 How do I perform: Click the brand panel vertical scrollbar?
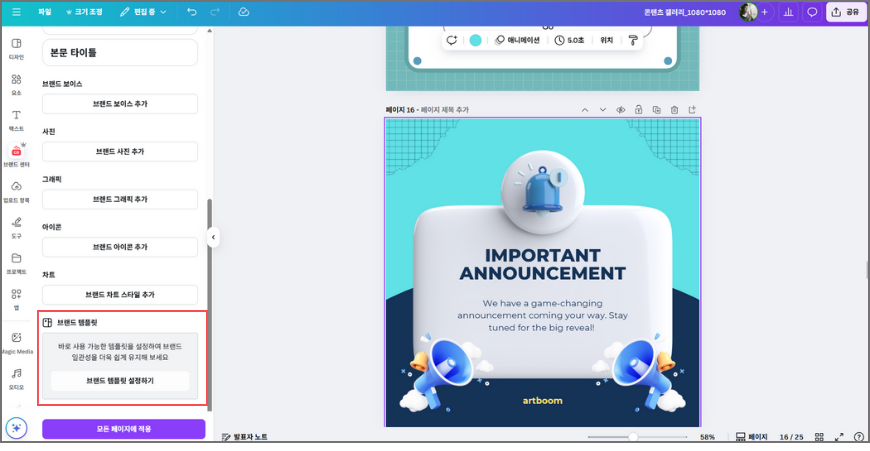(x=209, y=305)
